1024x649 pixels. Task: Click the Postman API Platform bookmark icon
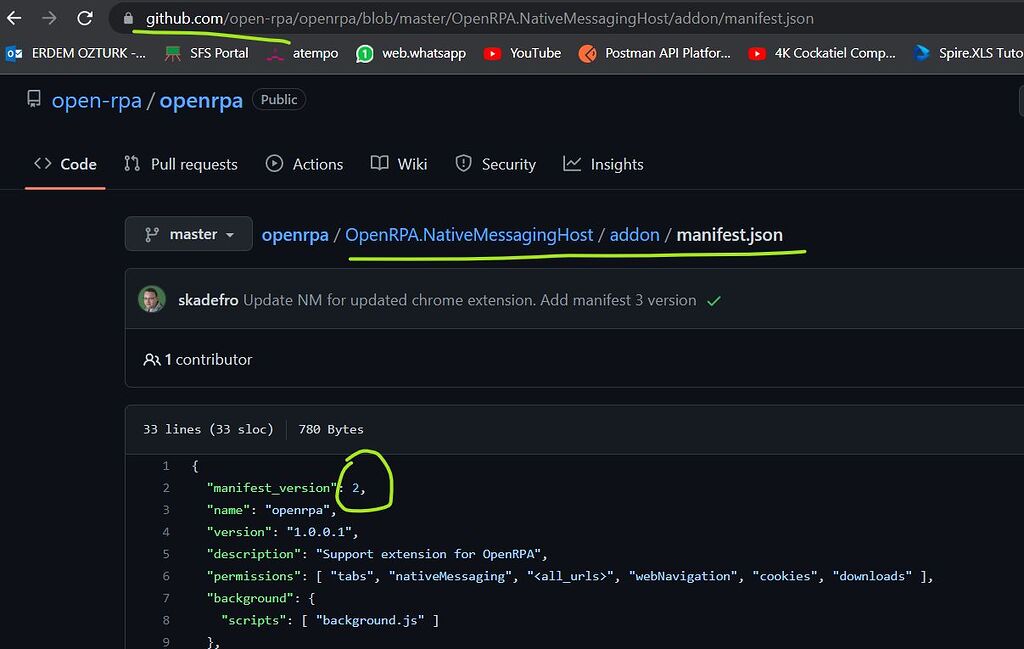587,55
